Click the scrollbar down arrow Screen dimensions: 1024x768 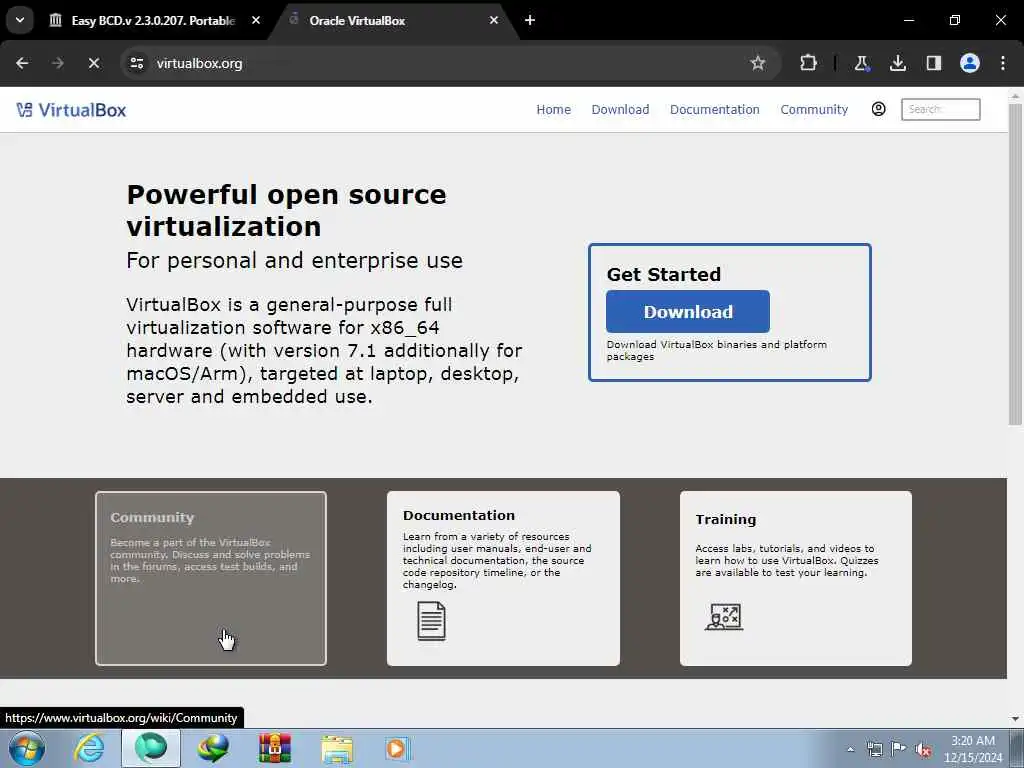[1015, 719]
